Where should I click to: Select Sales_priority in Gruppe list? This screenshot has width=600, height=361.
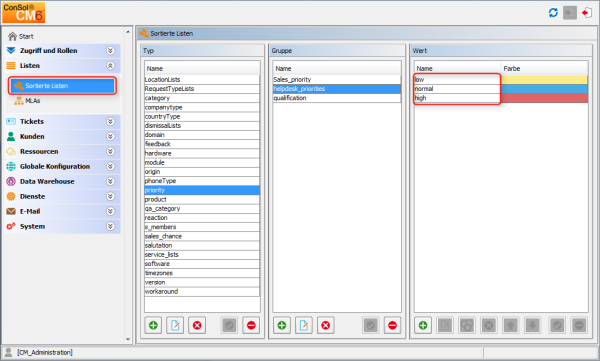pyautogui.click(x=337, y=79)
